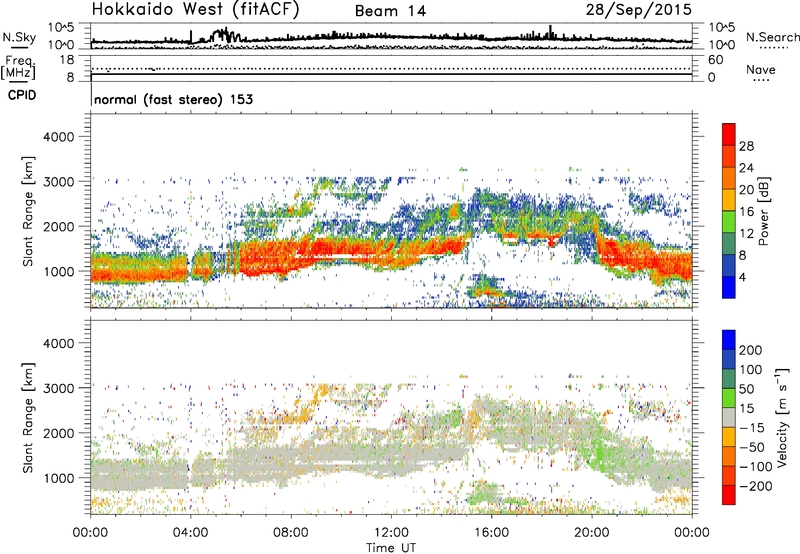The image size is (800, 554).
Task: Click the 'Slant Range [km]' label of power panel
Action: coord(28,211)
